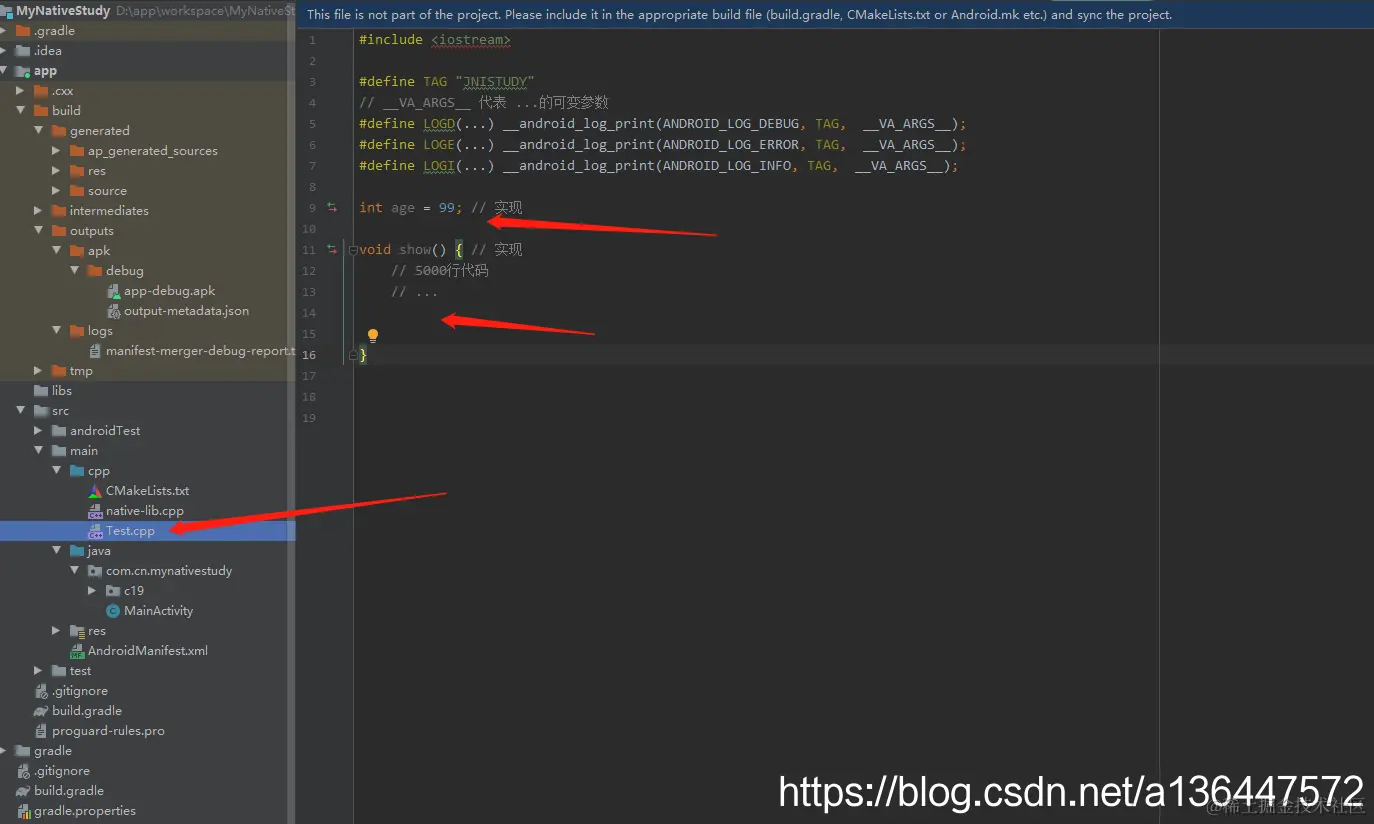The width and height of the screenshot is (1374, 824).
Task: Collapse the src folder arrow
Action: (x=21, y=411)
